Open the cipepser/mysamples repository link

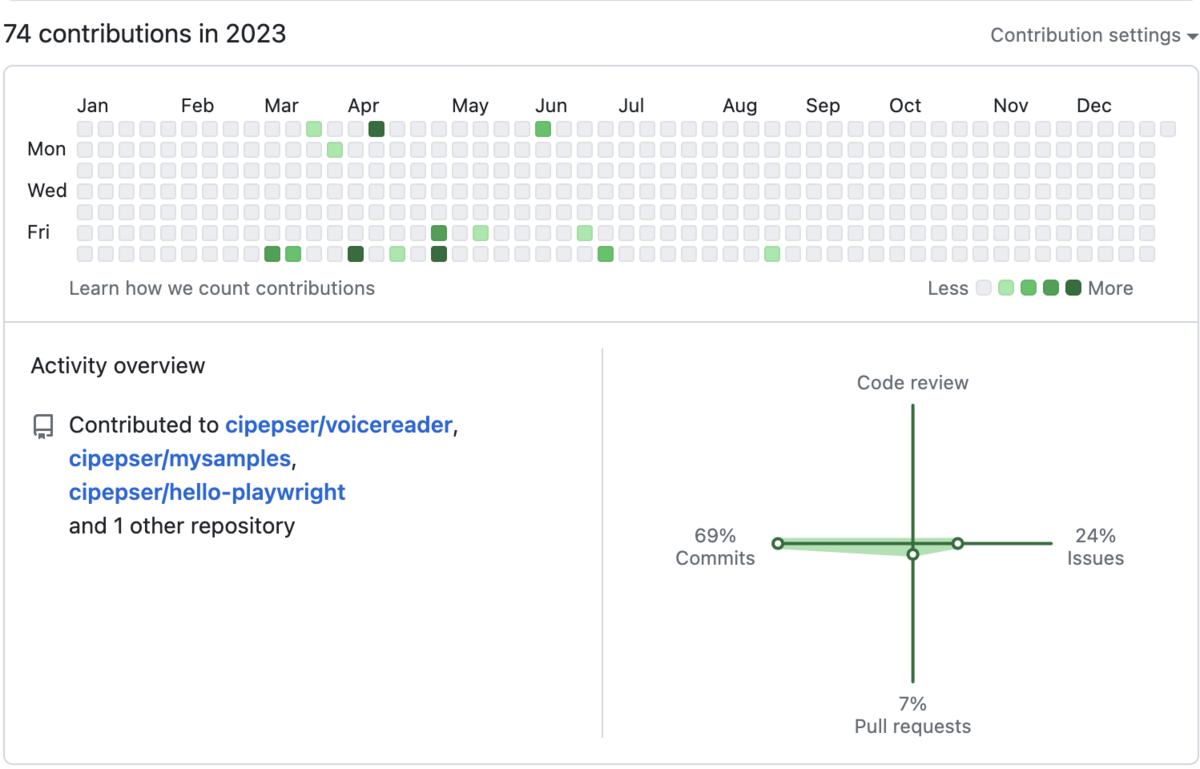pyautogui.click(x=180, y=459)
